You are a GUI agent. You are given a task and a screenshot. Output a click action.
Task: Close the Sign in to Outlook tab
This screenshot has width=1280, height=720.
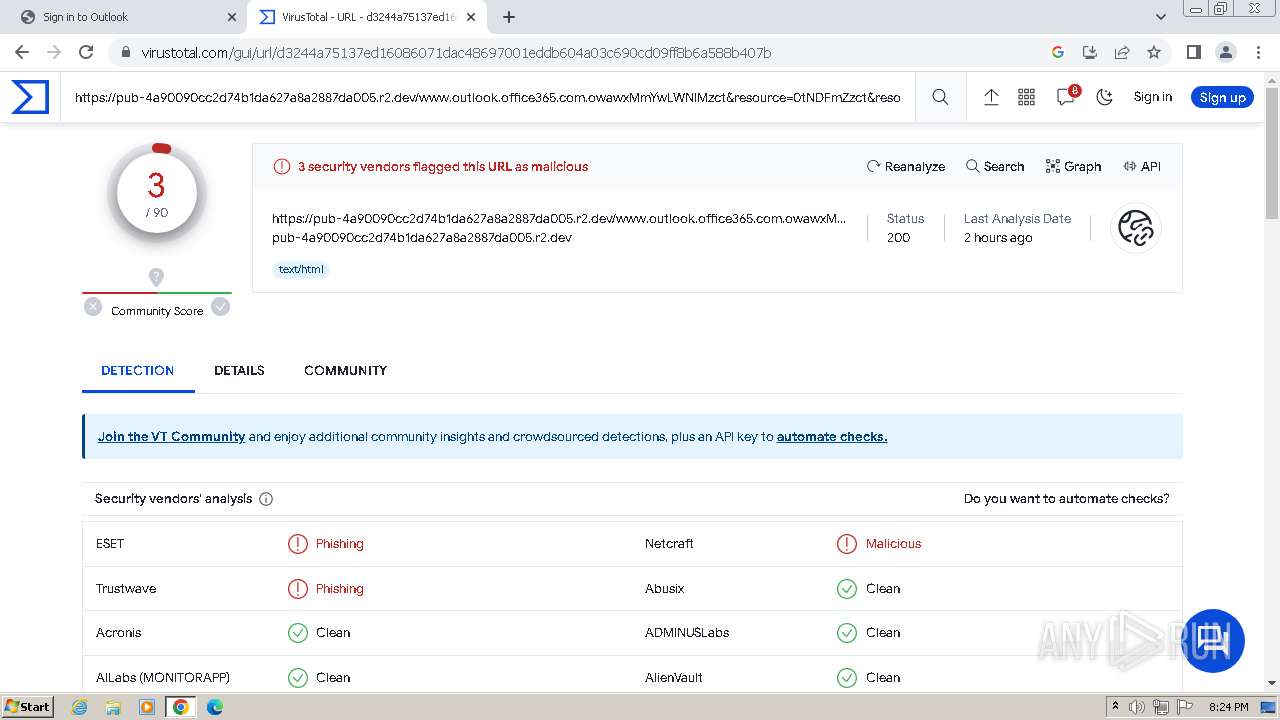point(232,17)
